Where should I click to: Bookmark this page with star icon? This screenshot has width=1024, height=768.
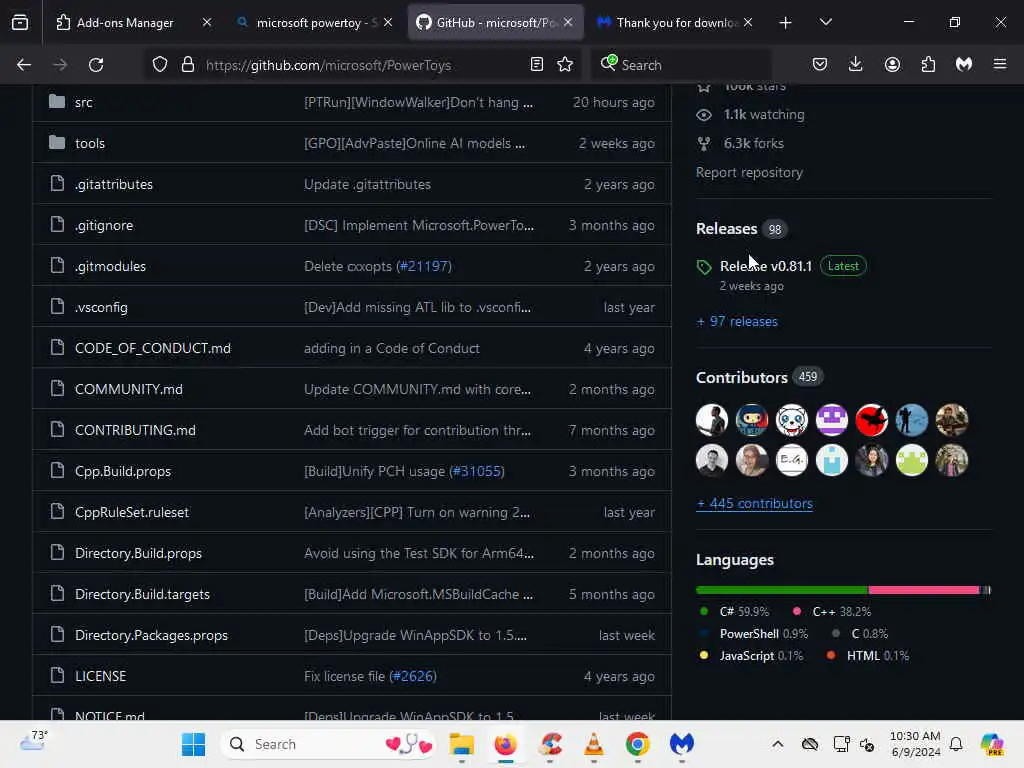click(565, 65)
